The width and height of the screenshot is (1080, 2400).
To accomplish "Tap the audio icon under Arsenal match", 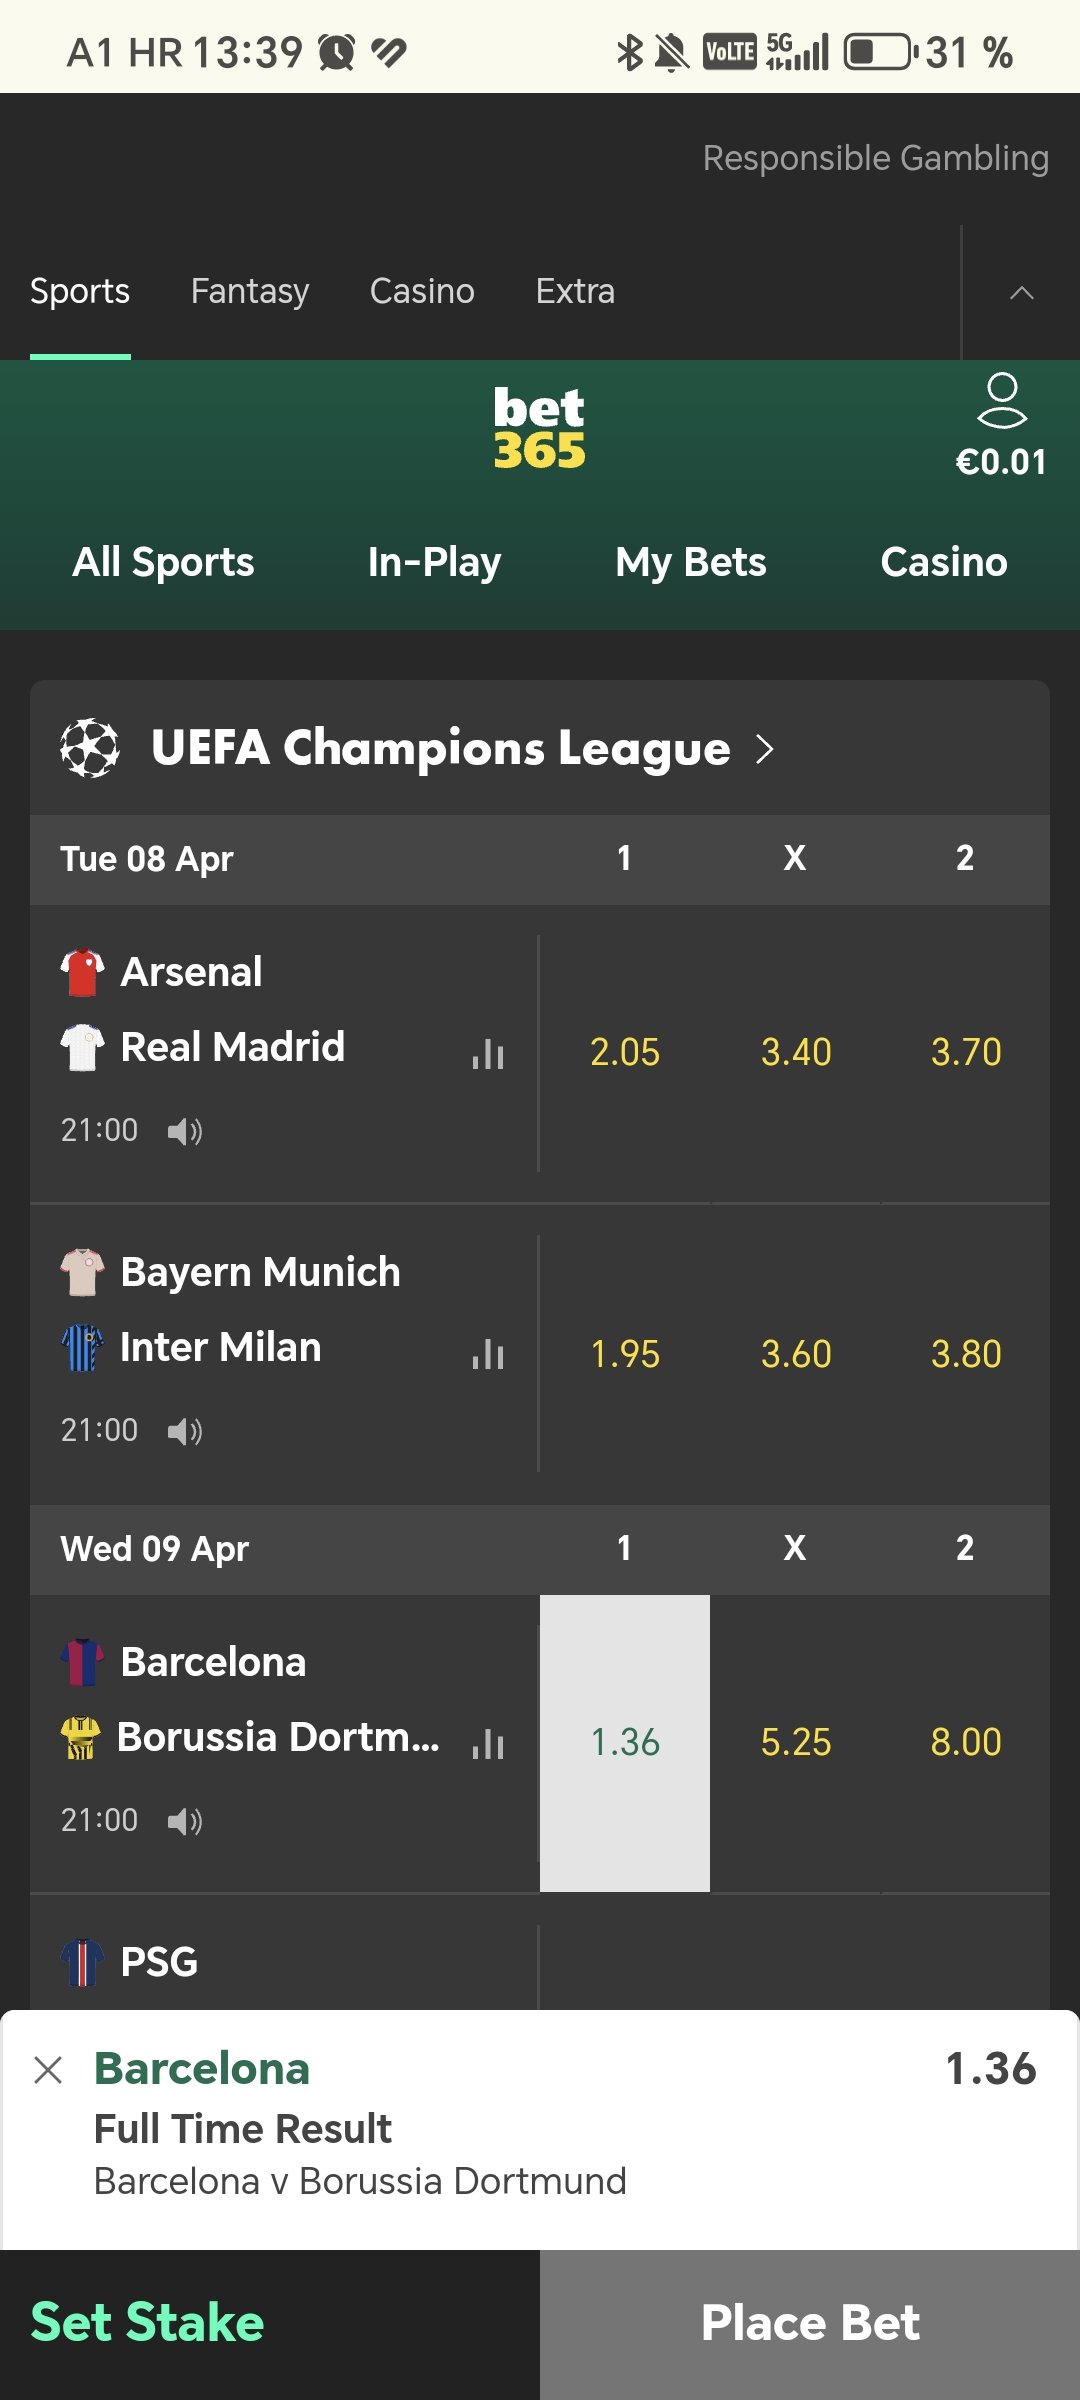I will (x=185, y=1131).
